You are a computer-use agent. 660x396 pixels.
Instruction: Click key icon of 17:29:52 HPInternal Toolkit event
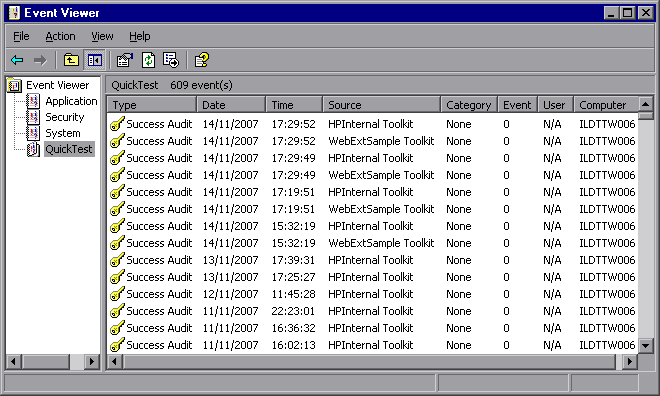(117, 124)
